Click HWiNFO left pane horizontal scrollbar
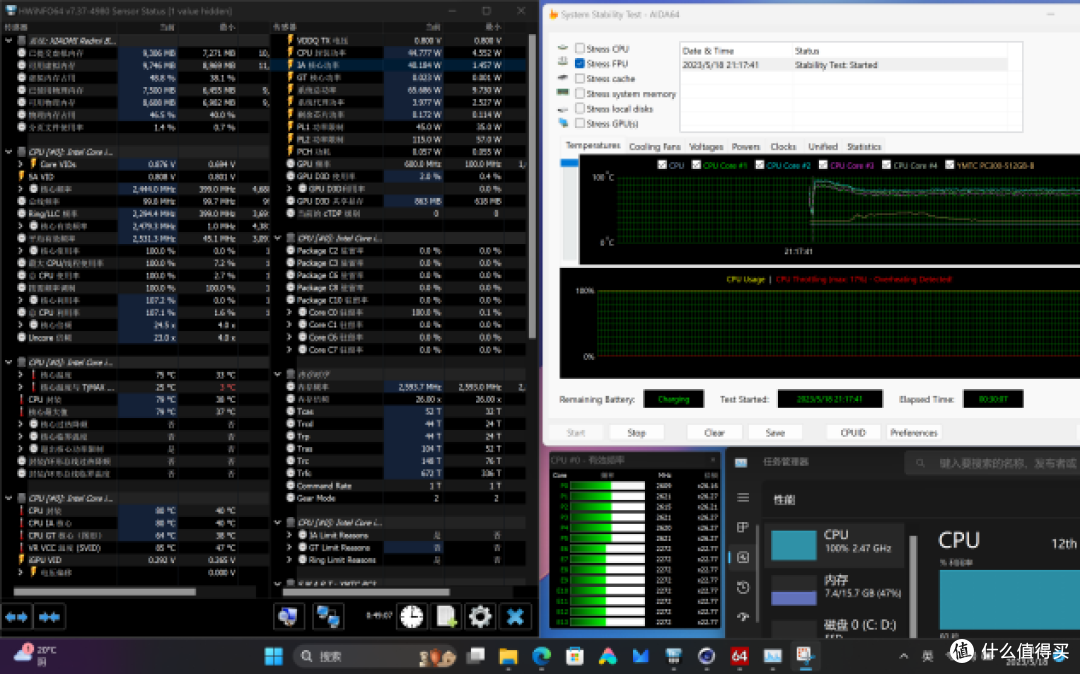1080x674 pixels. click(105, 592)
